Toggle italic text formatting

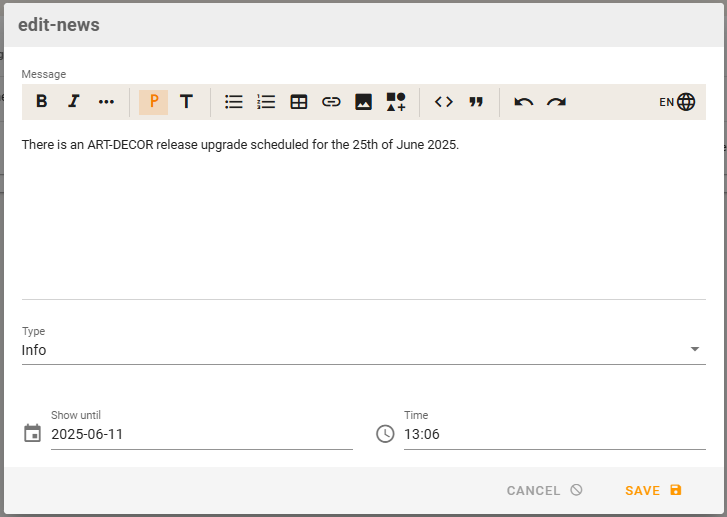74,102
